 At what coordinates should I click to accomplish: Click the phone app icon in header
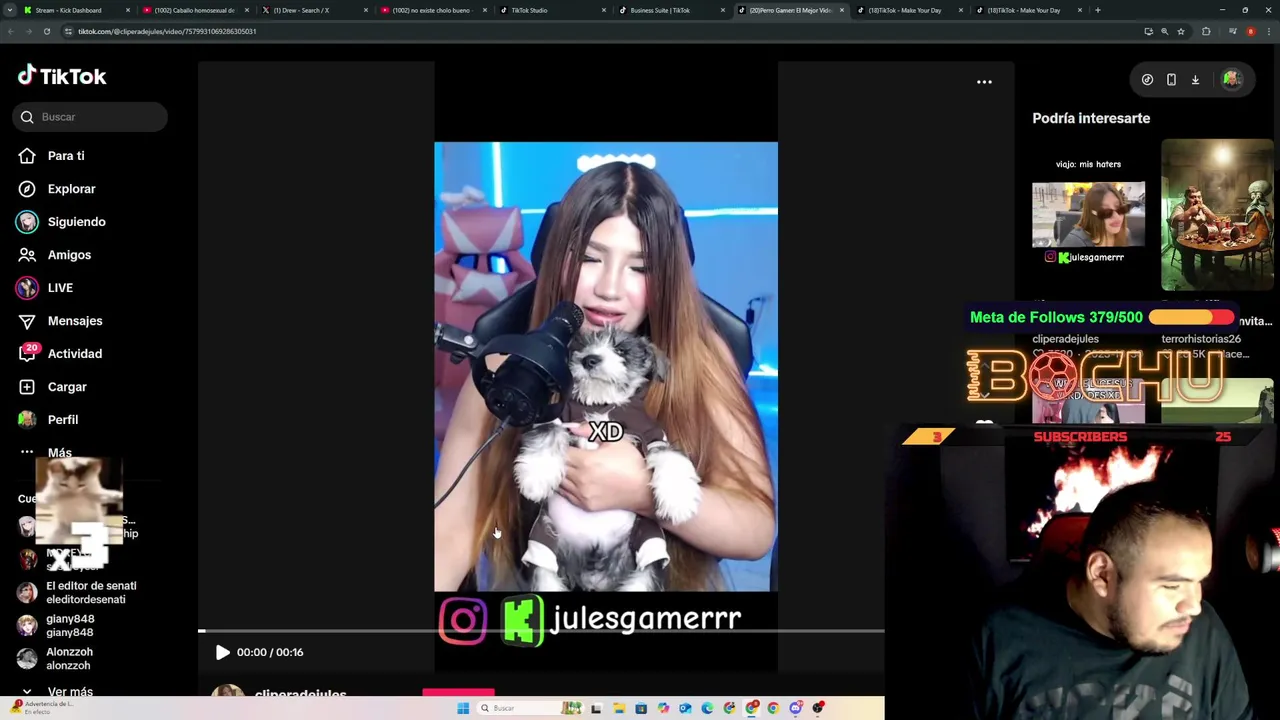[x=1171, y=80]
